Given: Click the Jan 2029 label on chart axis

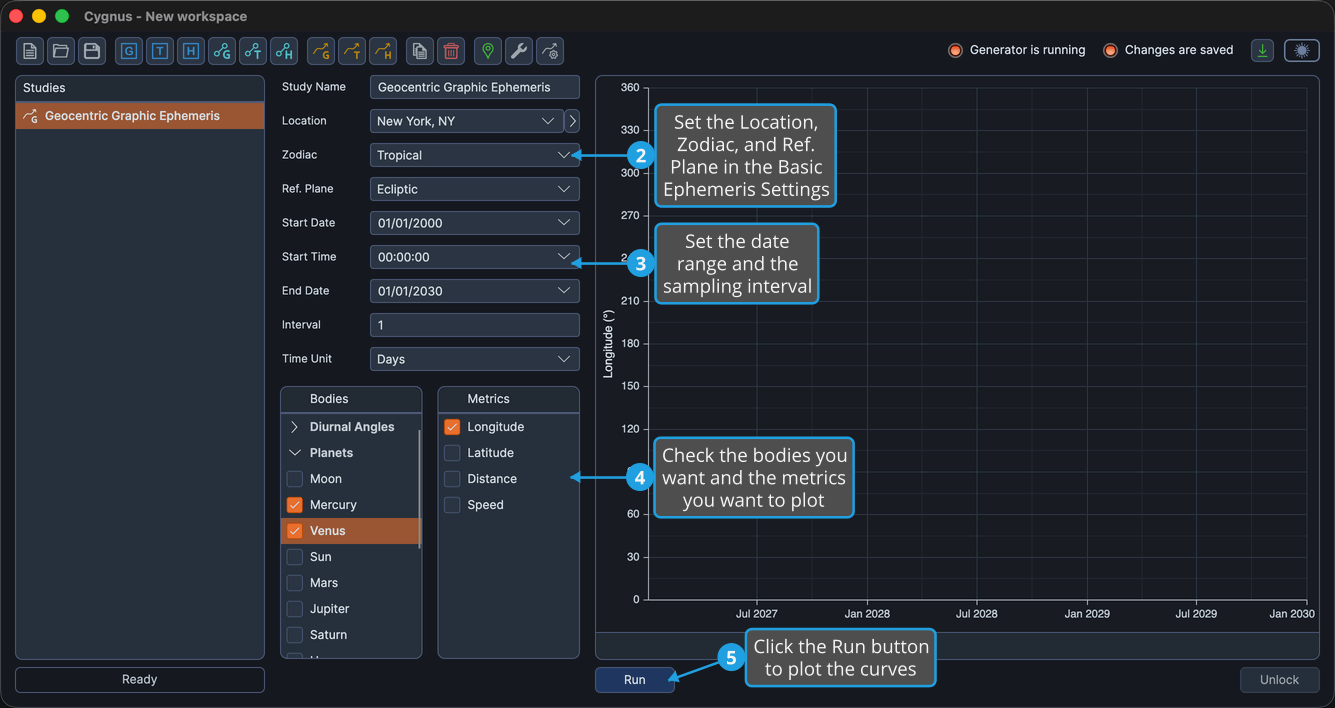Looking at the screenshot, I should [1087, 614].
